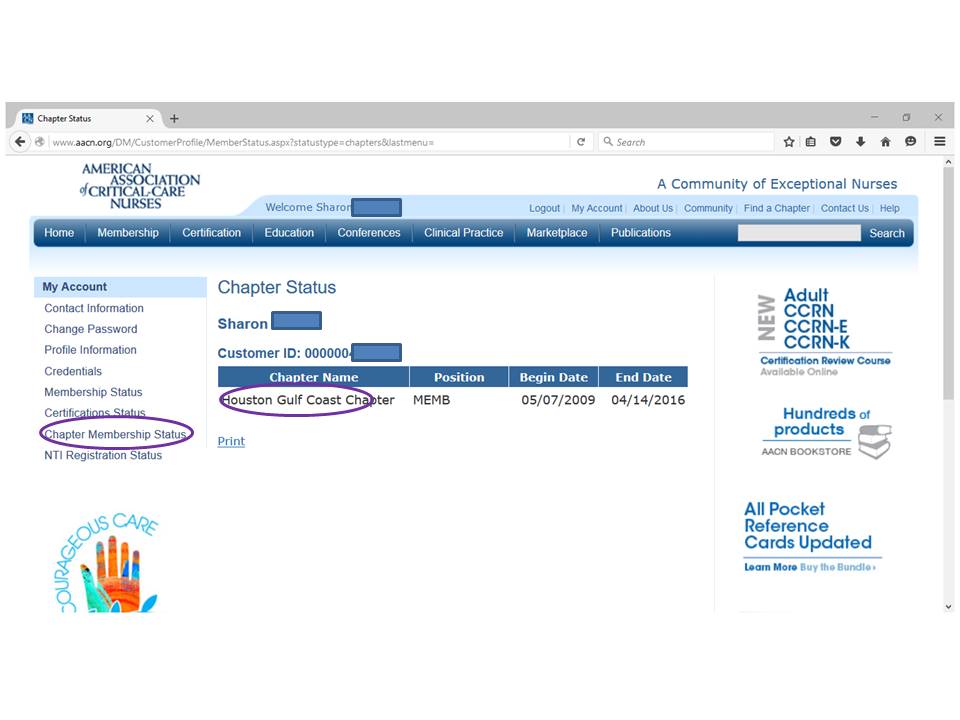
Task: Open a new tab with plus button
Action: pyautogui.click(x=174, y=118)
